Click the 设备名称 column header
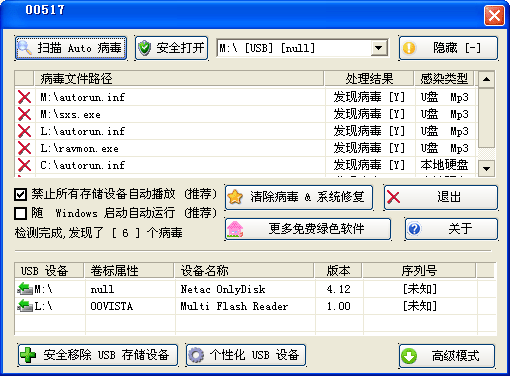This screenshot has height=376, width=510. [x=244, y=271]
